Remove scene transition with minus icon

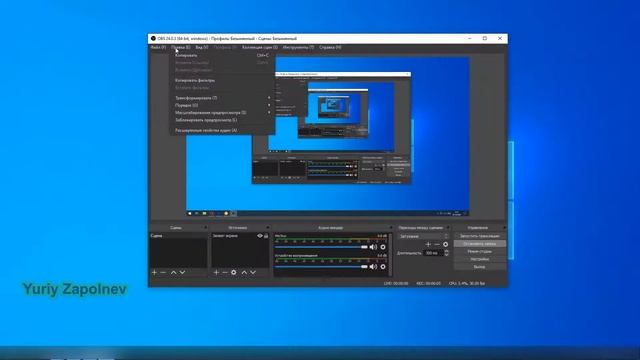click(437, 244)
